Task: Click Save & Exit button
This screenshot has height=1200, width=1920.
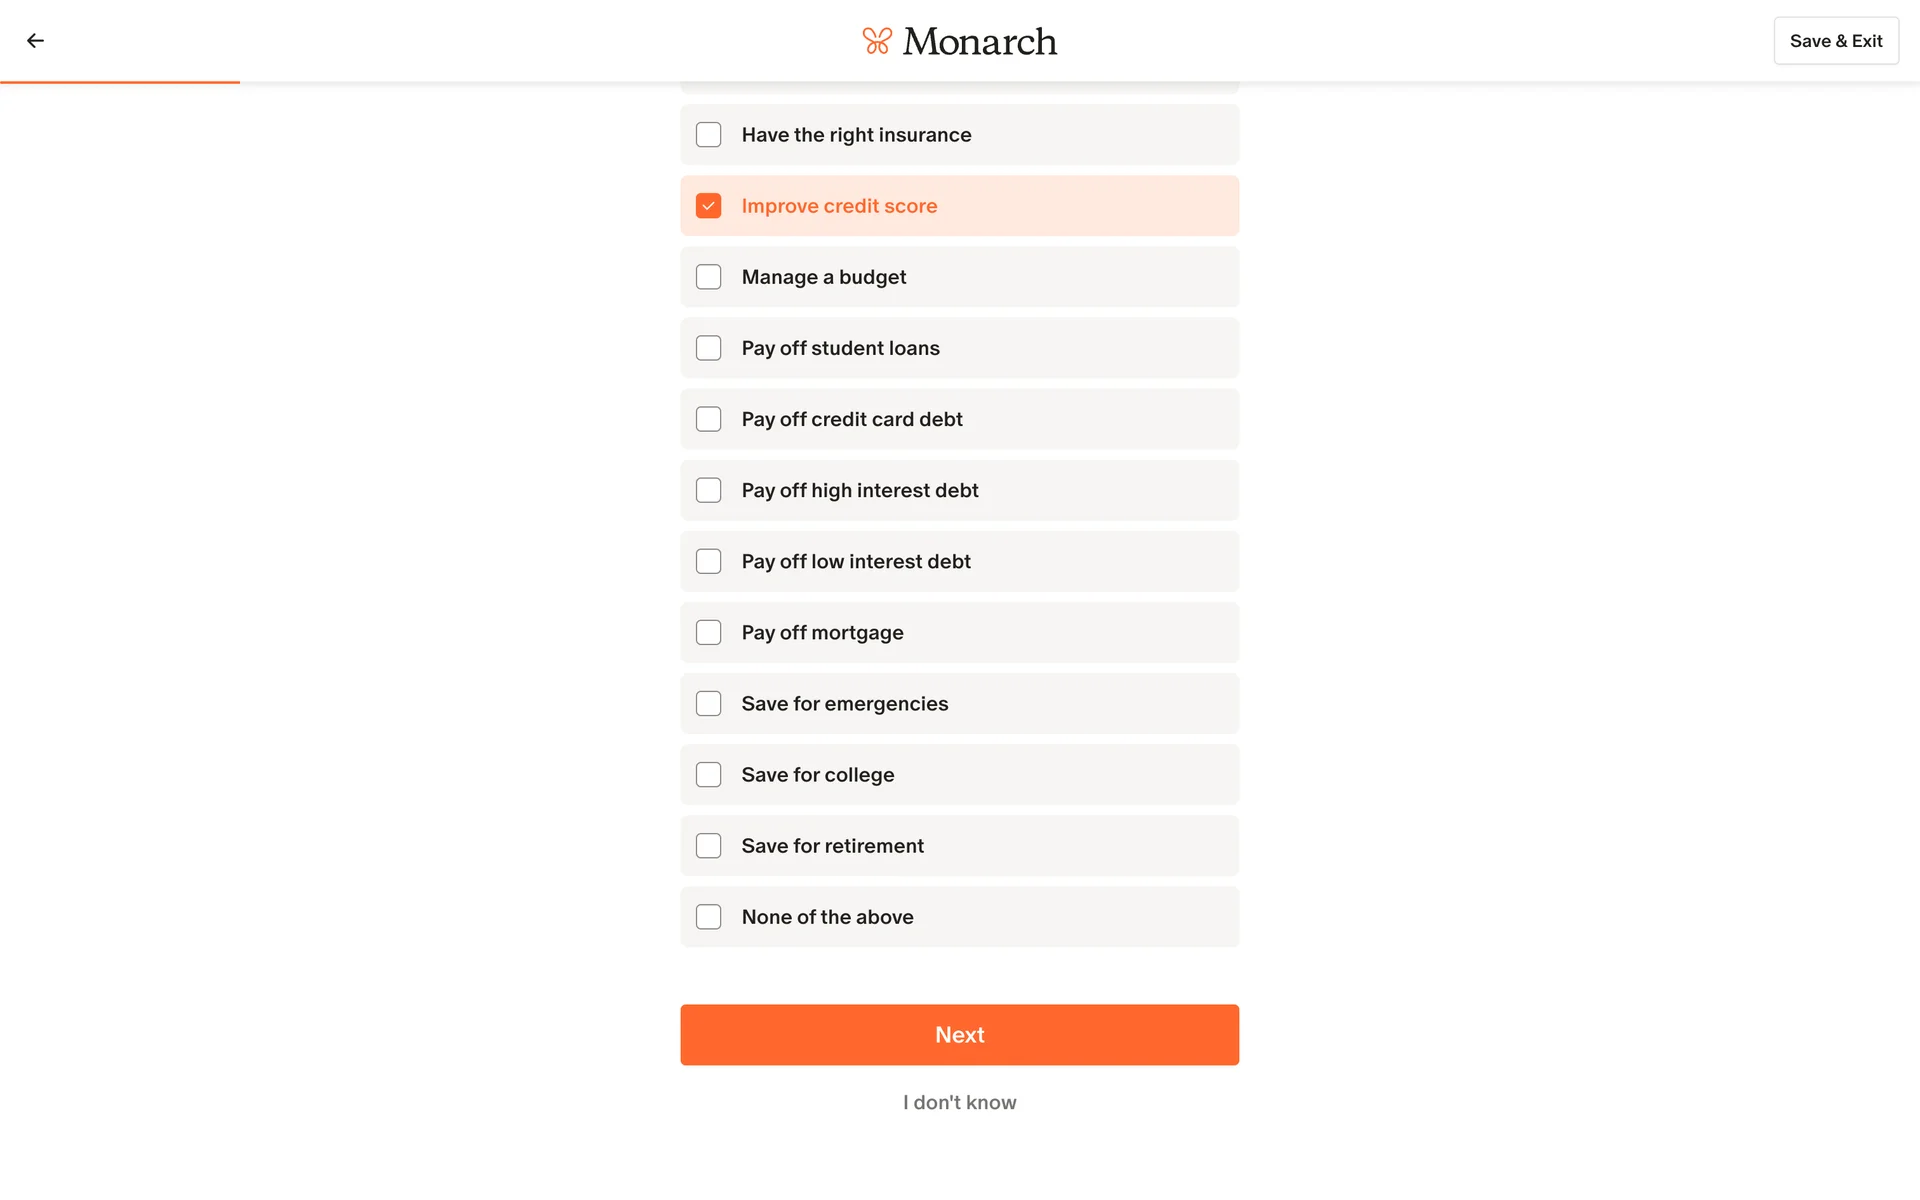Action: (x=1835, y=41)
